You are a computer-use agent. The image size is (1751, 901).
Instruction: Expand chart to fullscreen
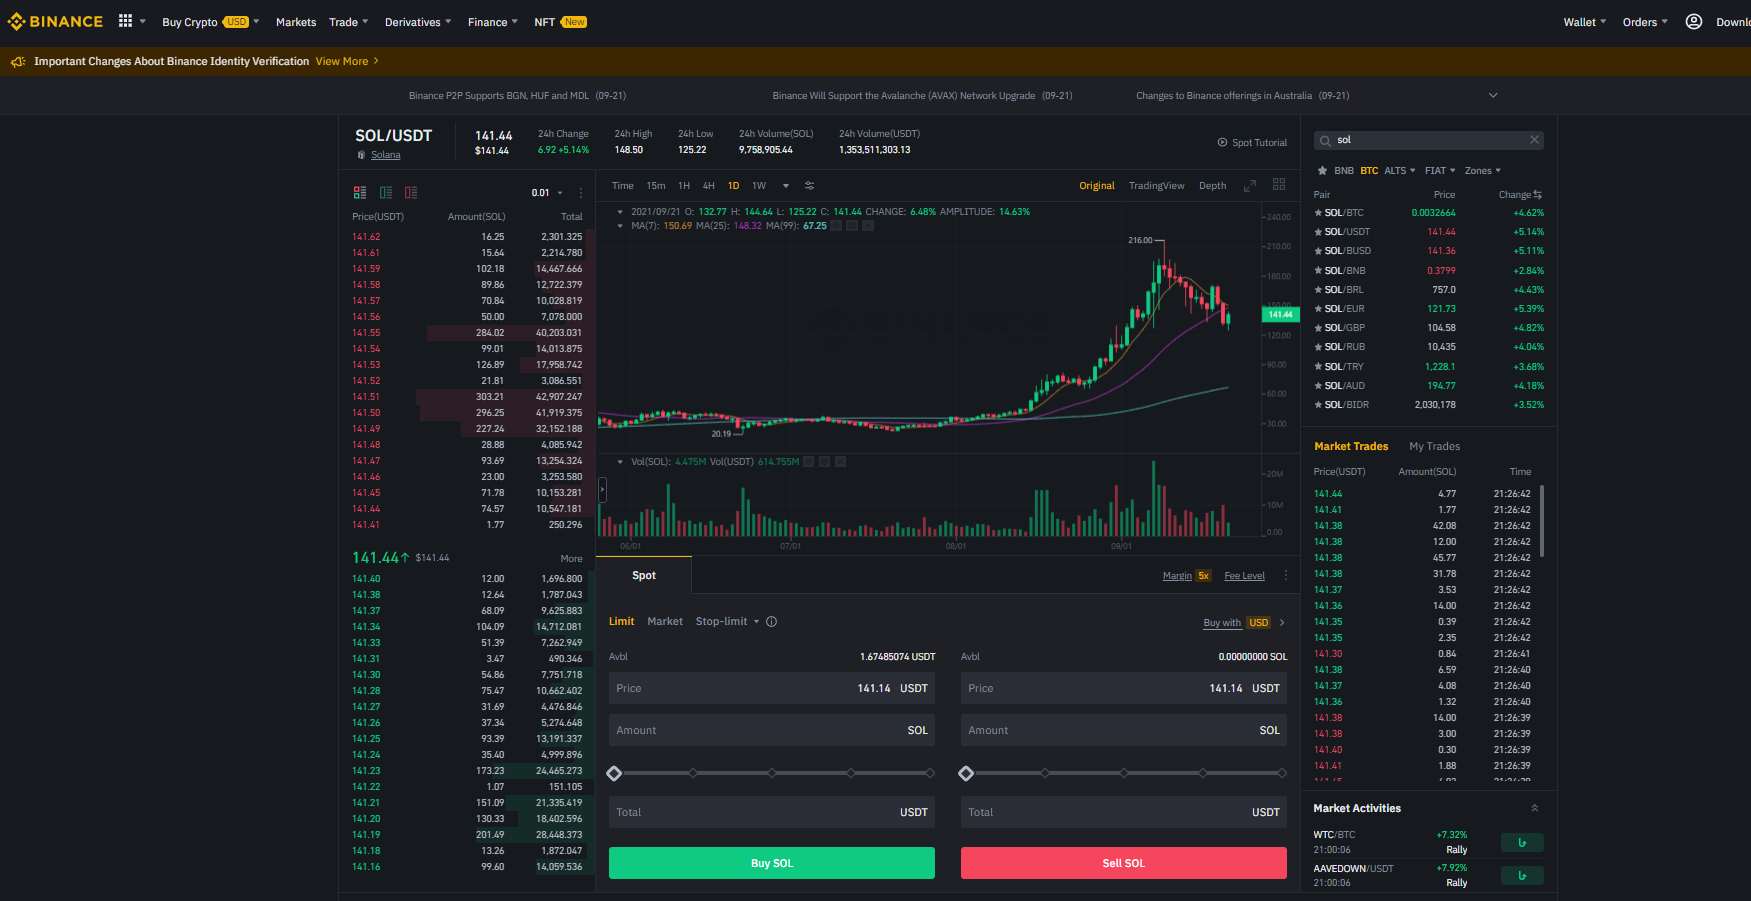(x=1249, y=186)
